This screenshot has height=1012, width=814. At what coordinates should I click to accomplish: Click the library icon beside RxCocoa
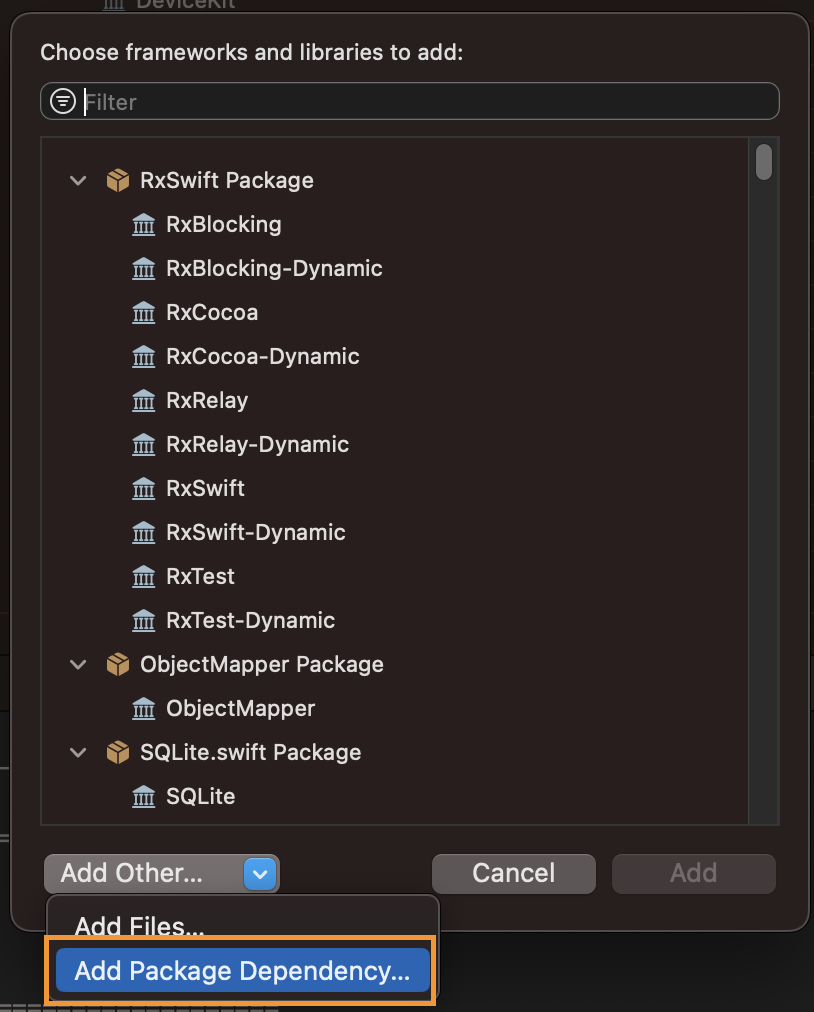click(143, 312)
